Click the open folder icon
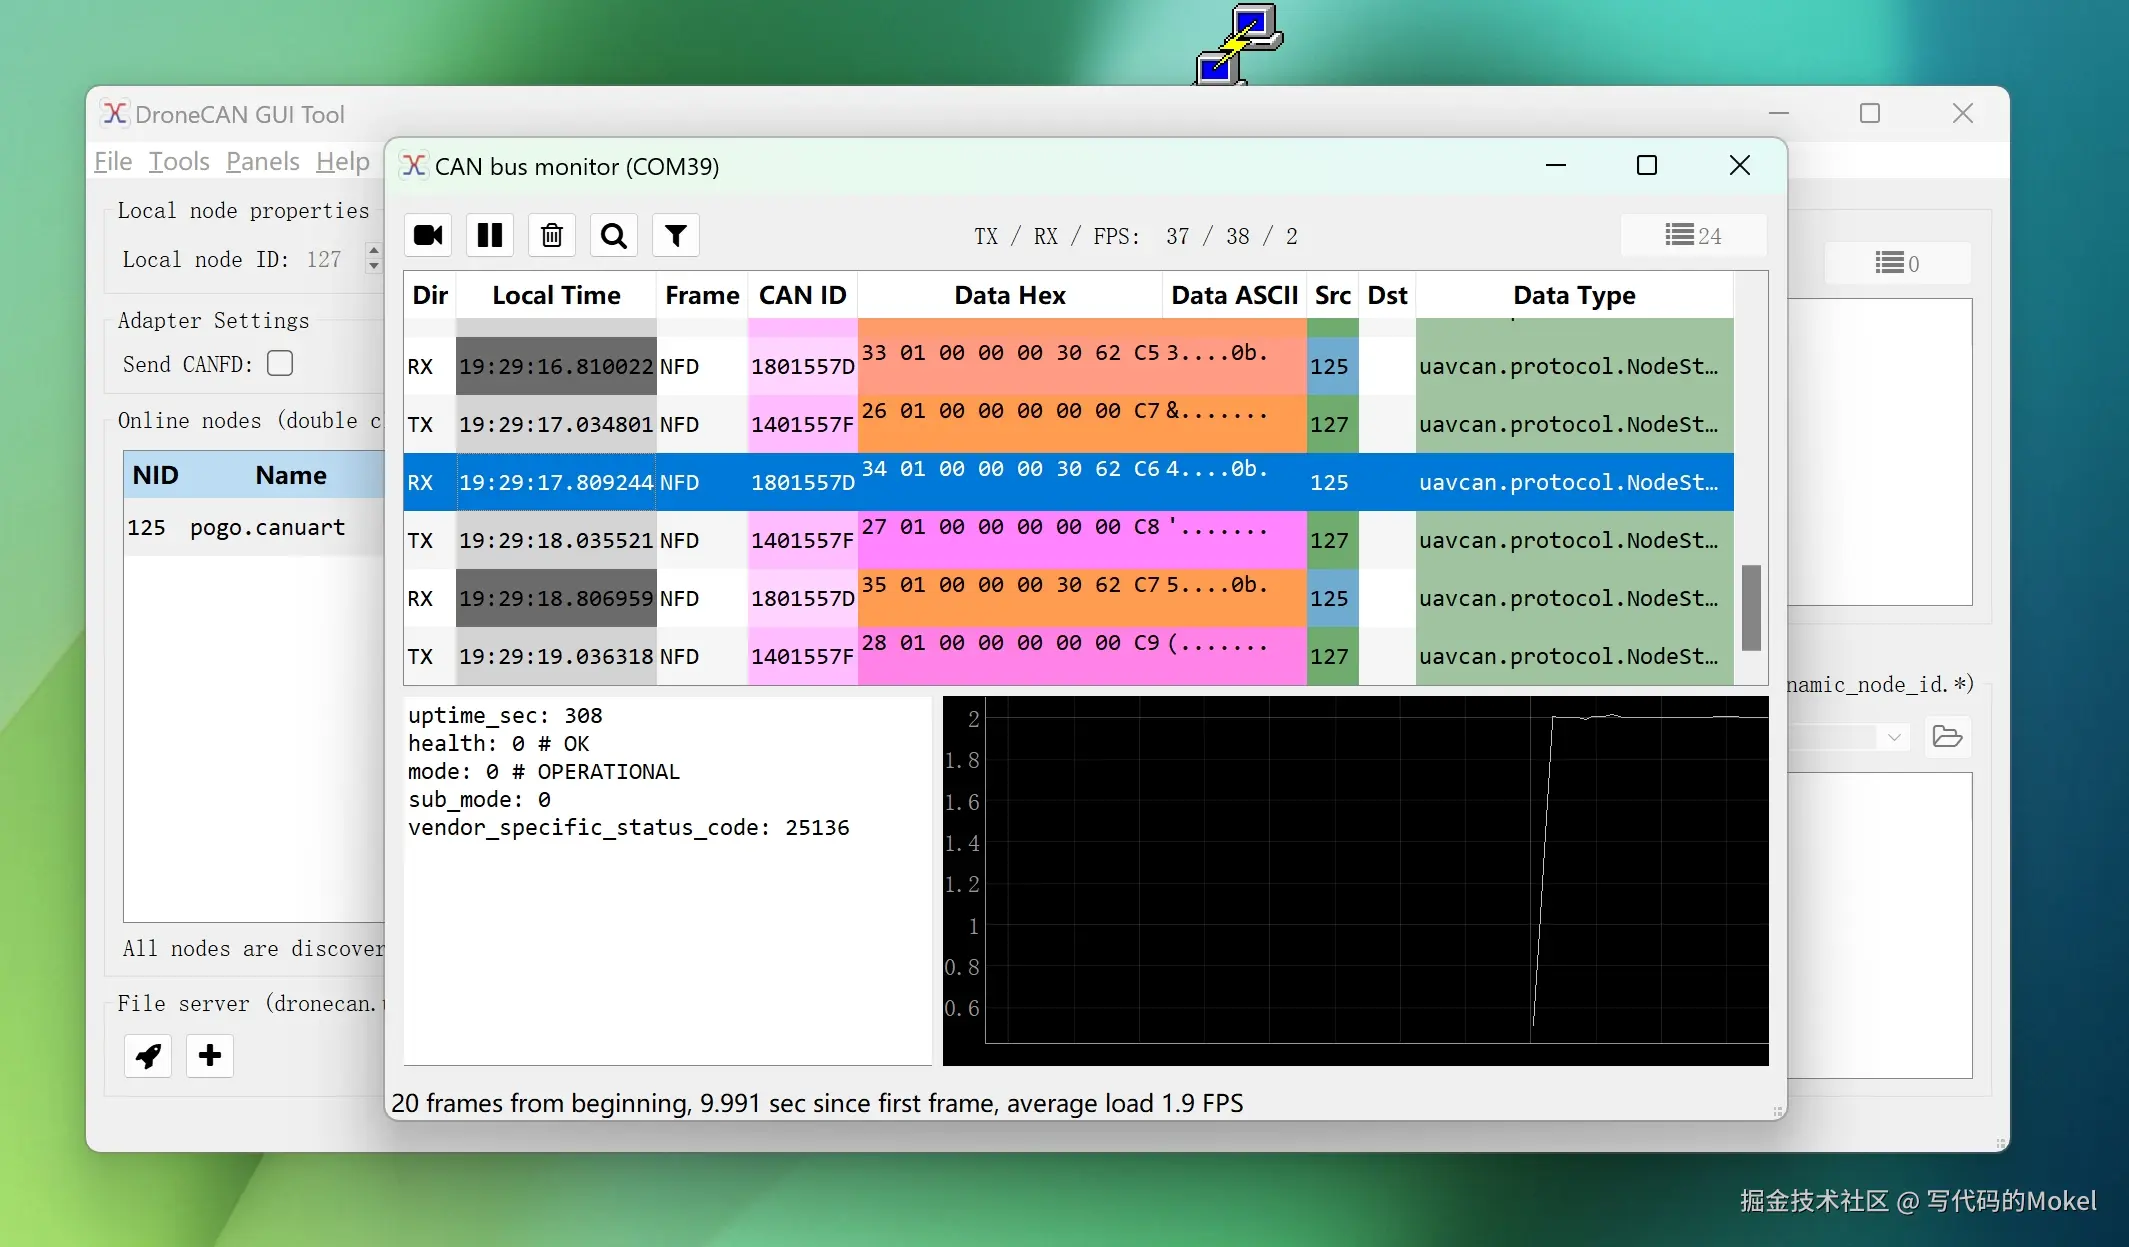Image resolution: width=2129 pixels, height=1247 pixels. [x=1947, y=737]
